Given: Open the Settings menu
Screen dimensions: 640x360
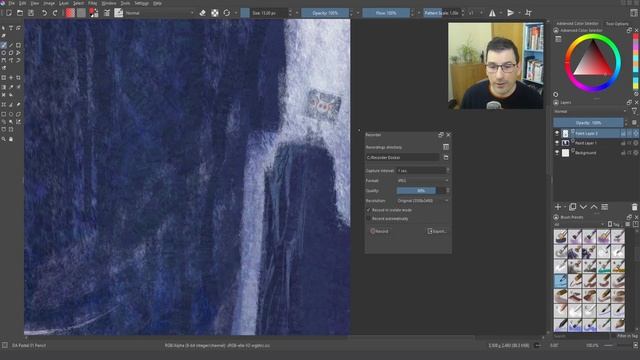Looking at the screenshot, I should coord(142,3).
